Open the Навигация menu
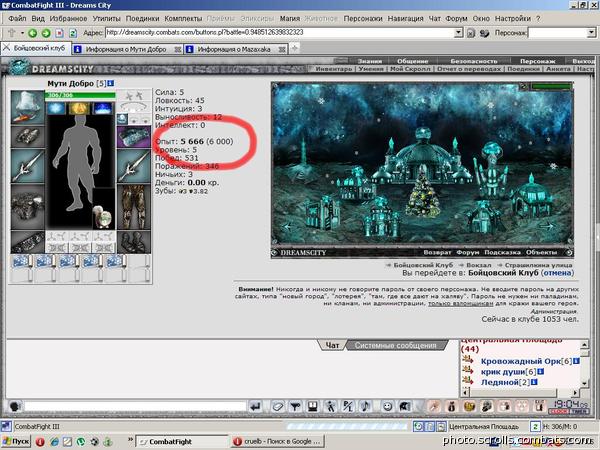 tap(405, 18)
